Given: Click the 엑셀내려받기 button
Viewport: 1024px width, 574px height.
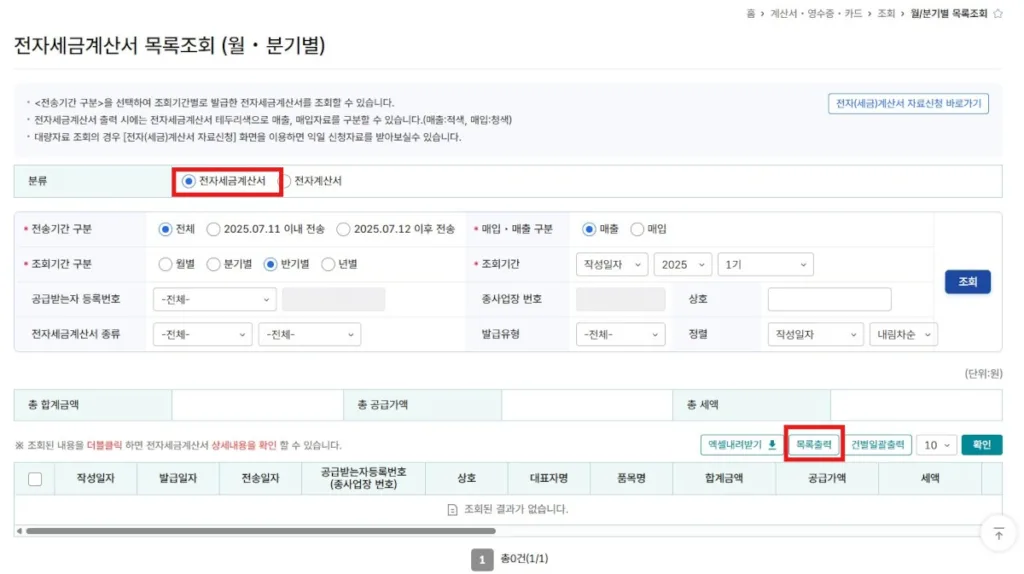Looking at the screenshot, I should point(741,445).
